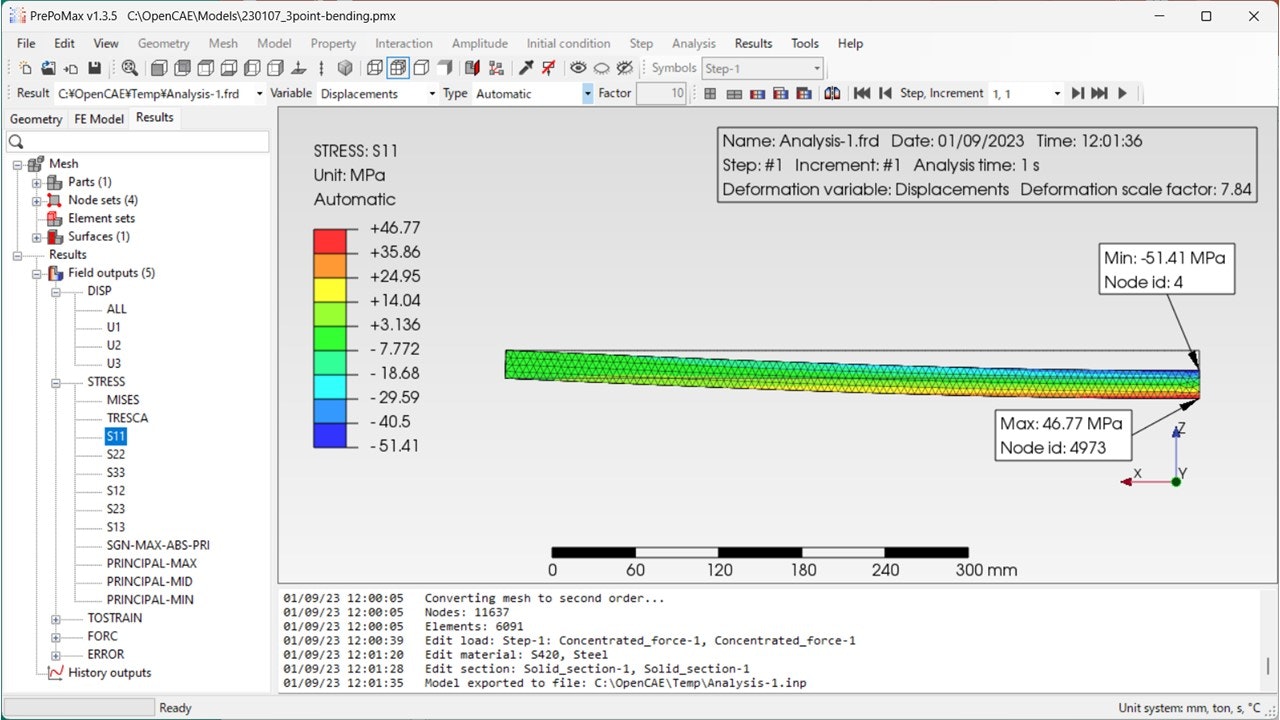Image resolution: width=1280 pixels, height=720 pixels.
Task: Select PRINCIPAL-MAX stress output
Action: point(152,563)
